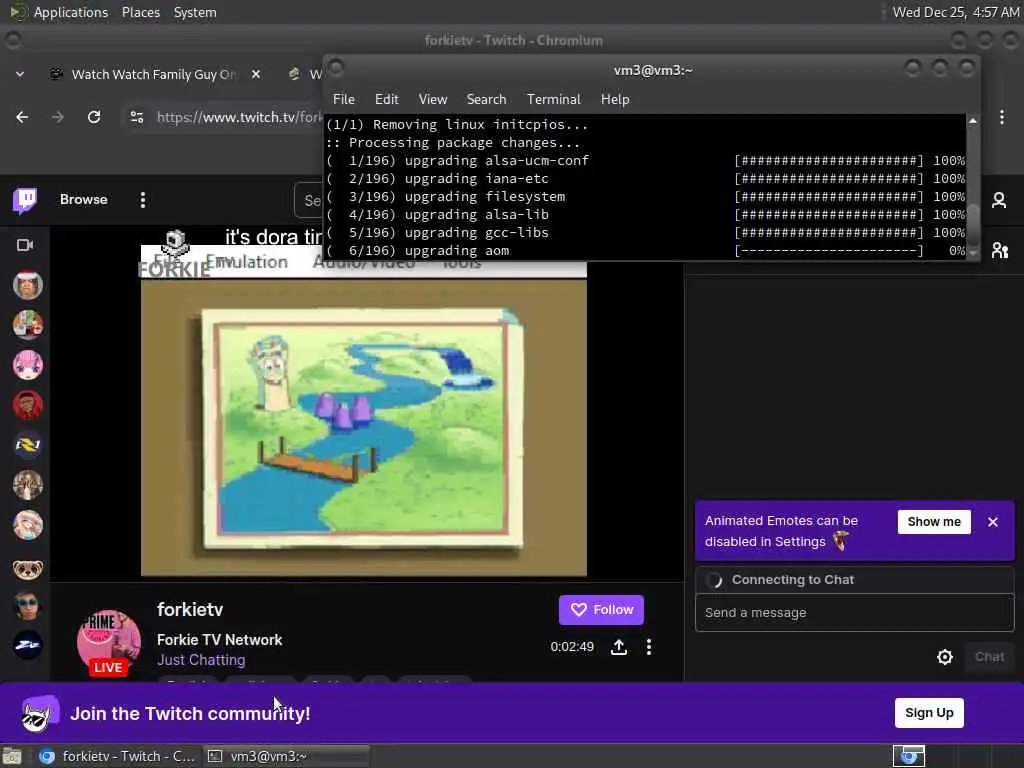Open the Santa hat avatar channel in sidebar
Viewport: 1024px width, 768px height.
27,285
